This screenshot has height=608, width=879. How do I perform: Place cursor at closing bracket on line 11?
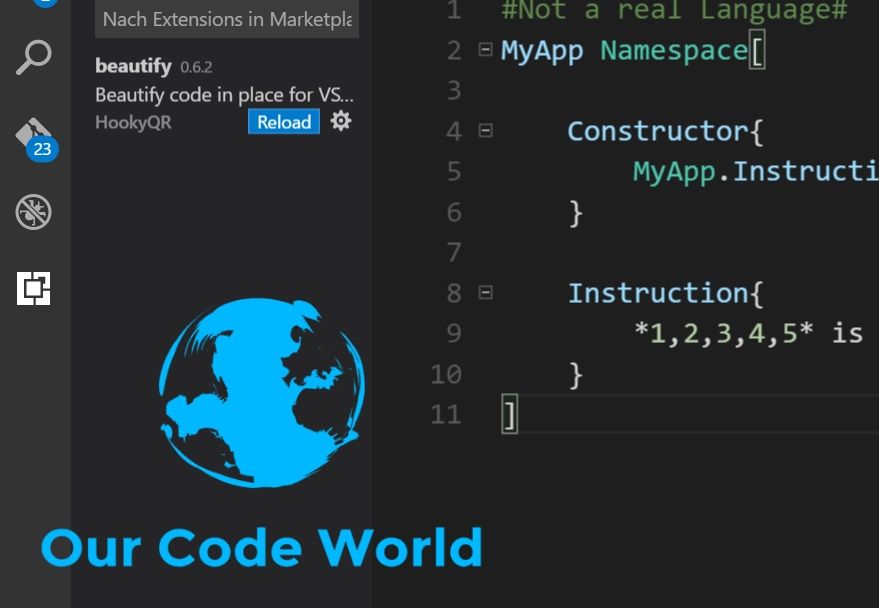509,415
